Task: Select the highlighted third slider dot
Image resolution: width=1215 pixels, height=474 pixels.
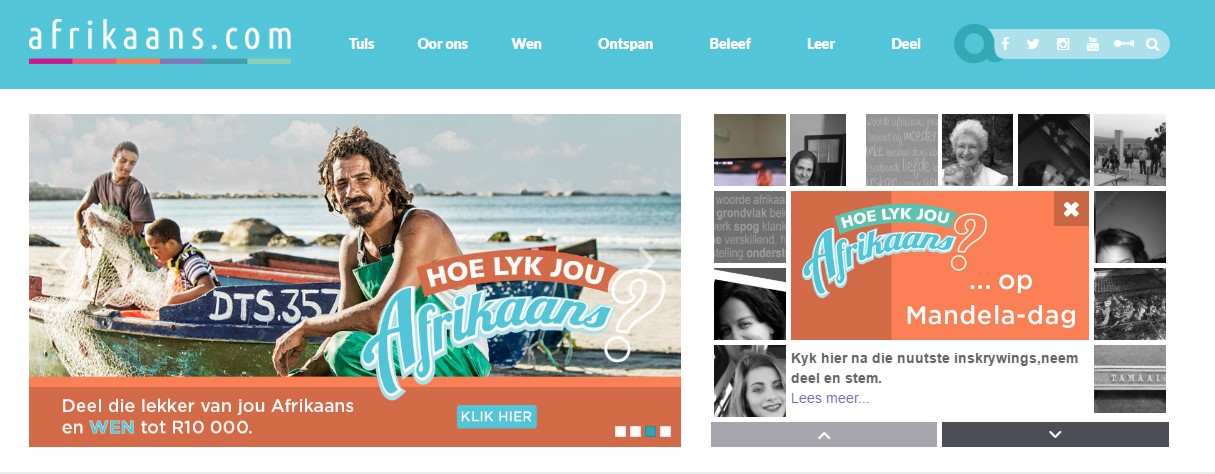Action: pyautogui.click(x=650, y=432)
